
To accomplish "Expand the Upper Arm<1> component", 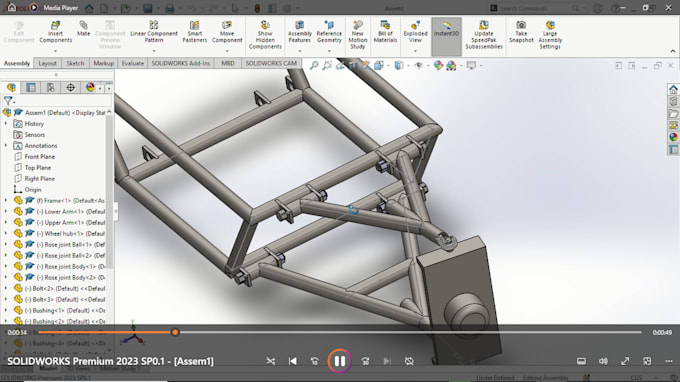I will [6, 222].
